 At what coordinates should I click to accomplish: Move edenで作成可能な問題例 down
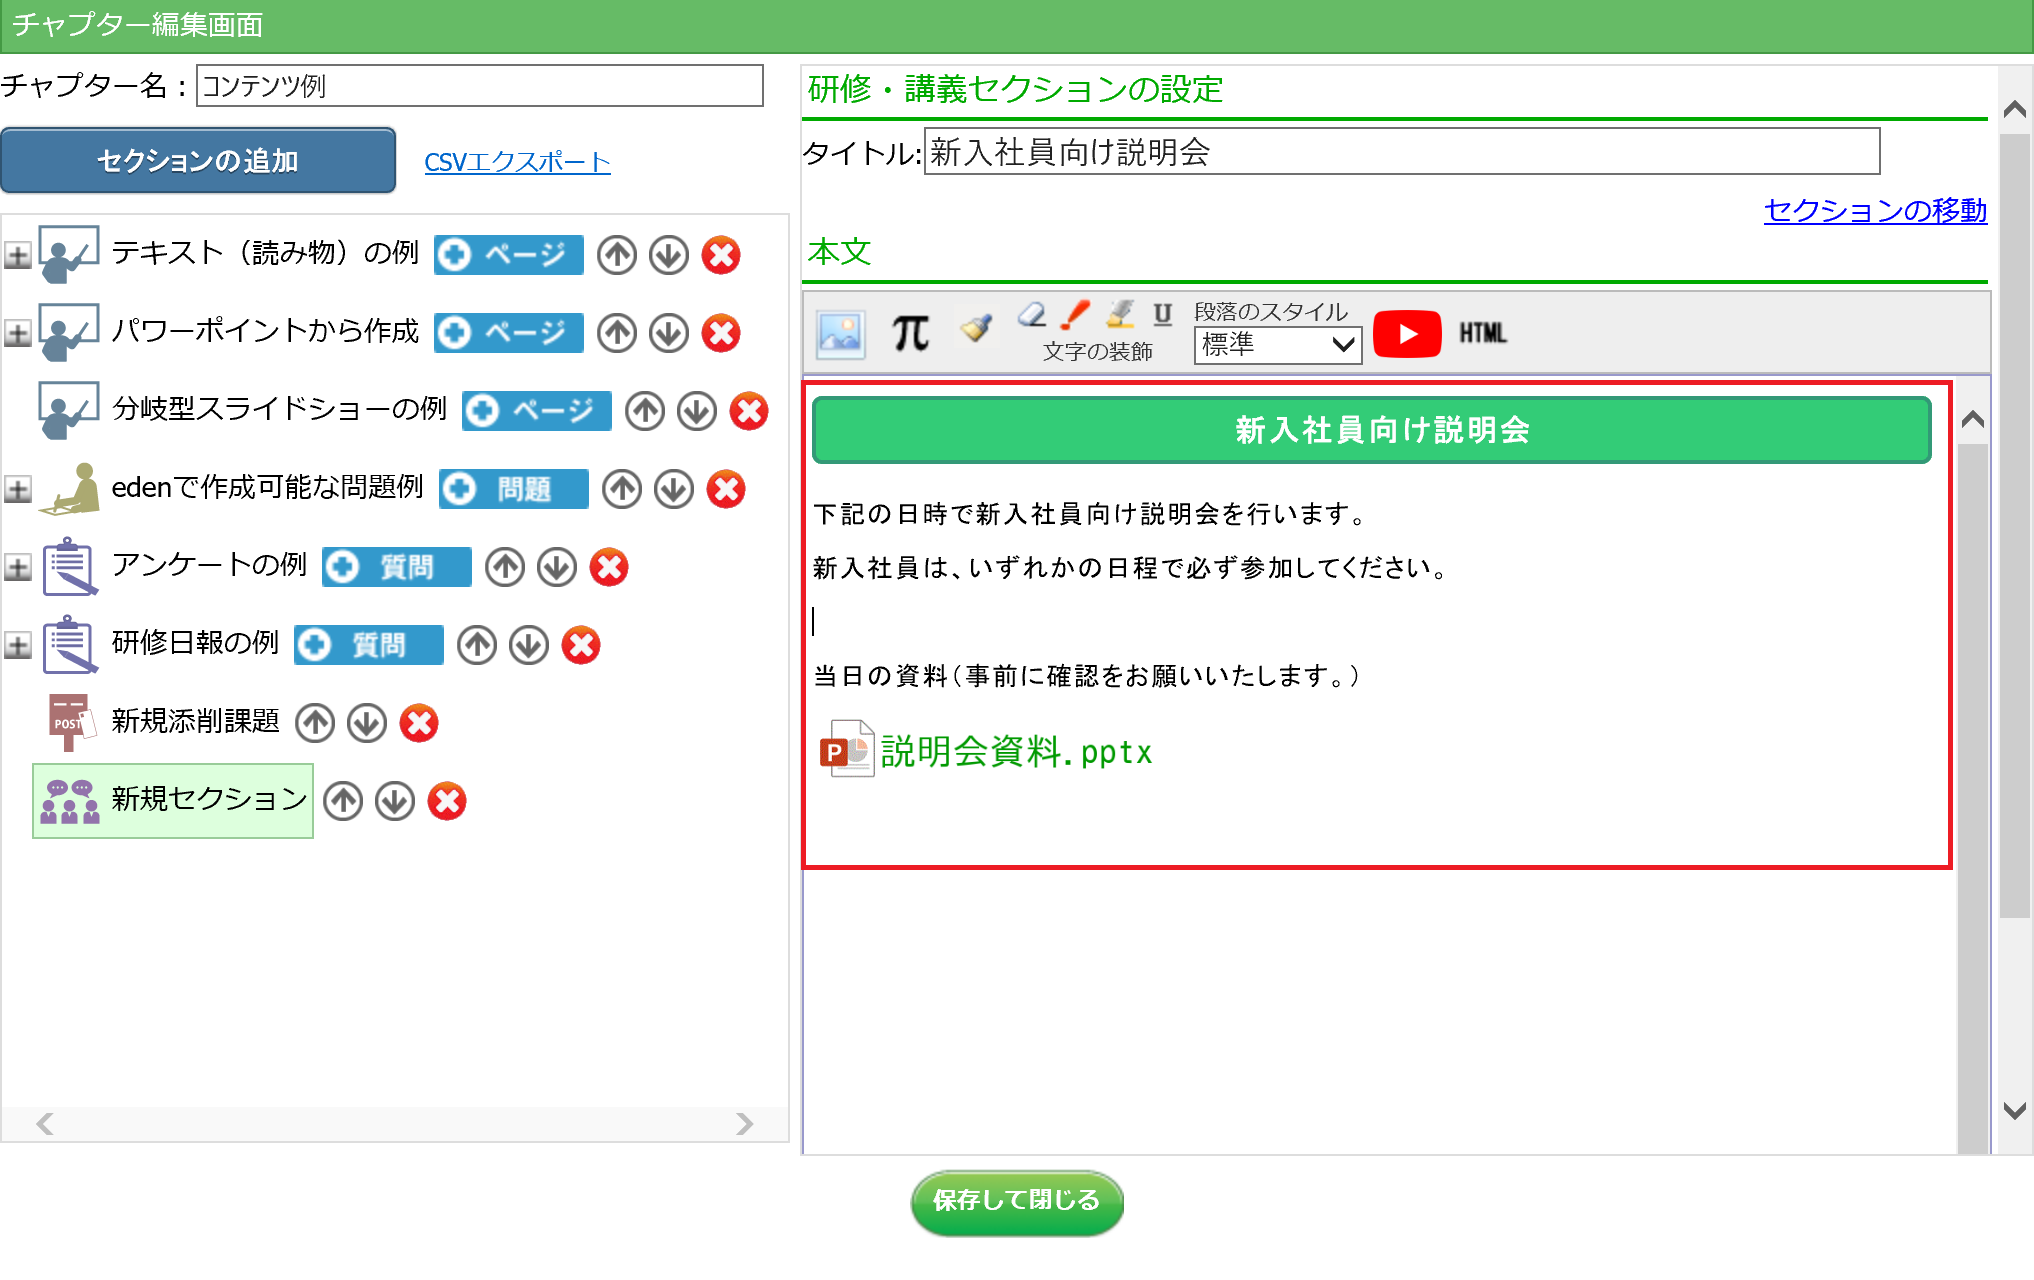pyautogui.click(x=674, y=489)
